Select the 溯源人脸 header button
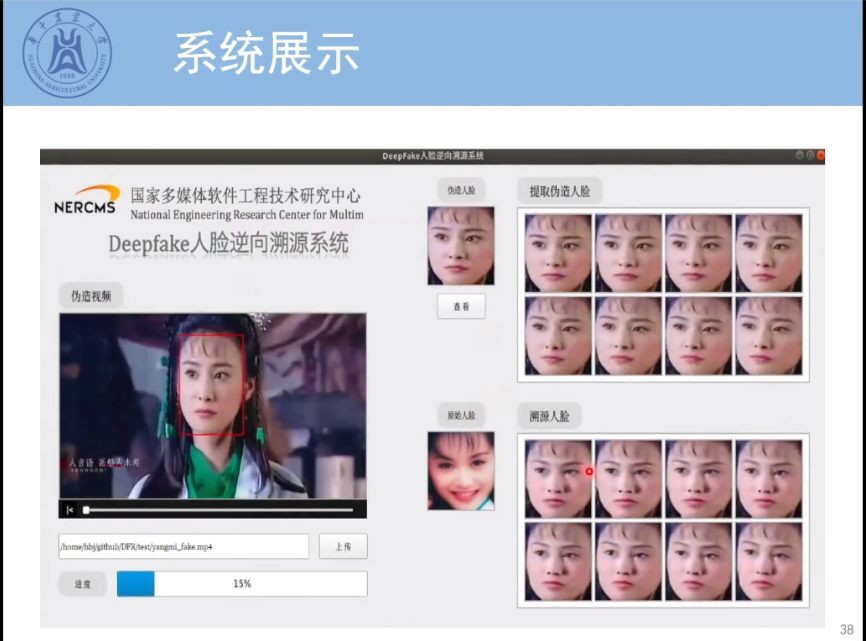Screen dimensions: 866x641 click(549, 415)
